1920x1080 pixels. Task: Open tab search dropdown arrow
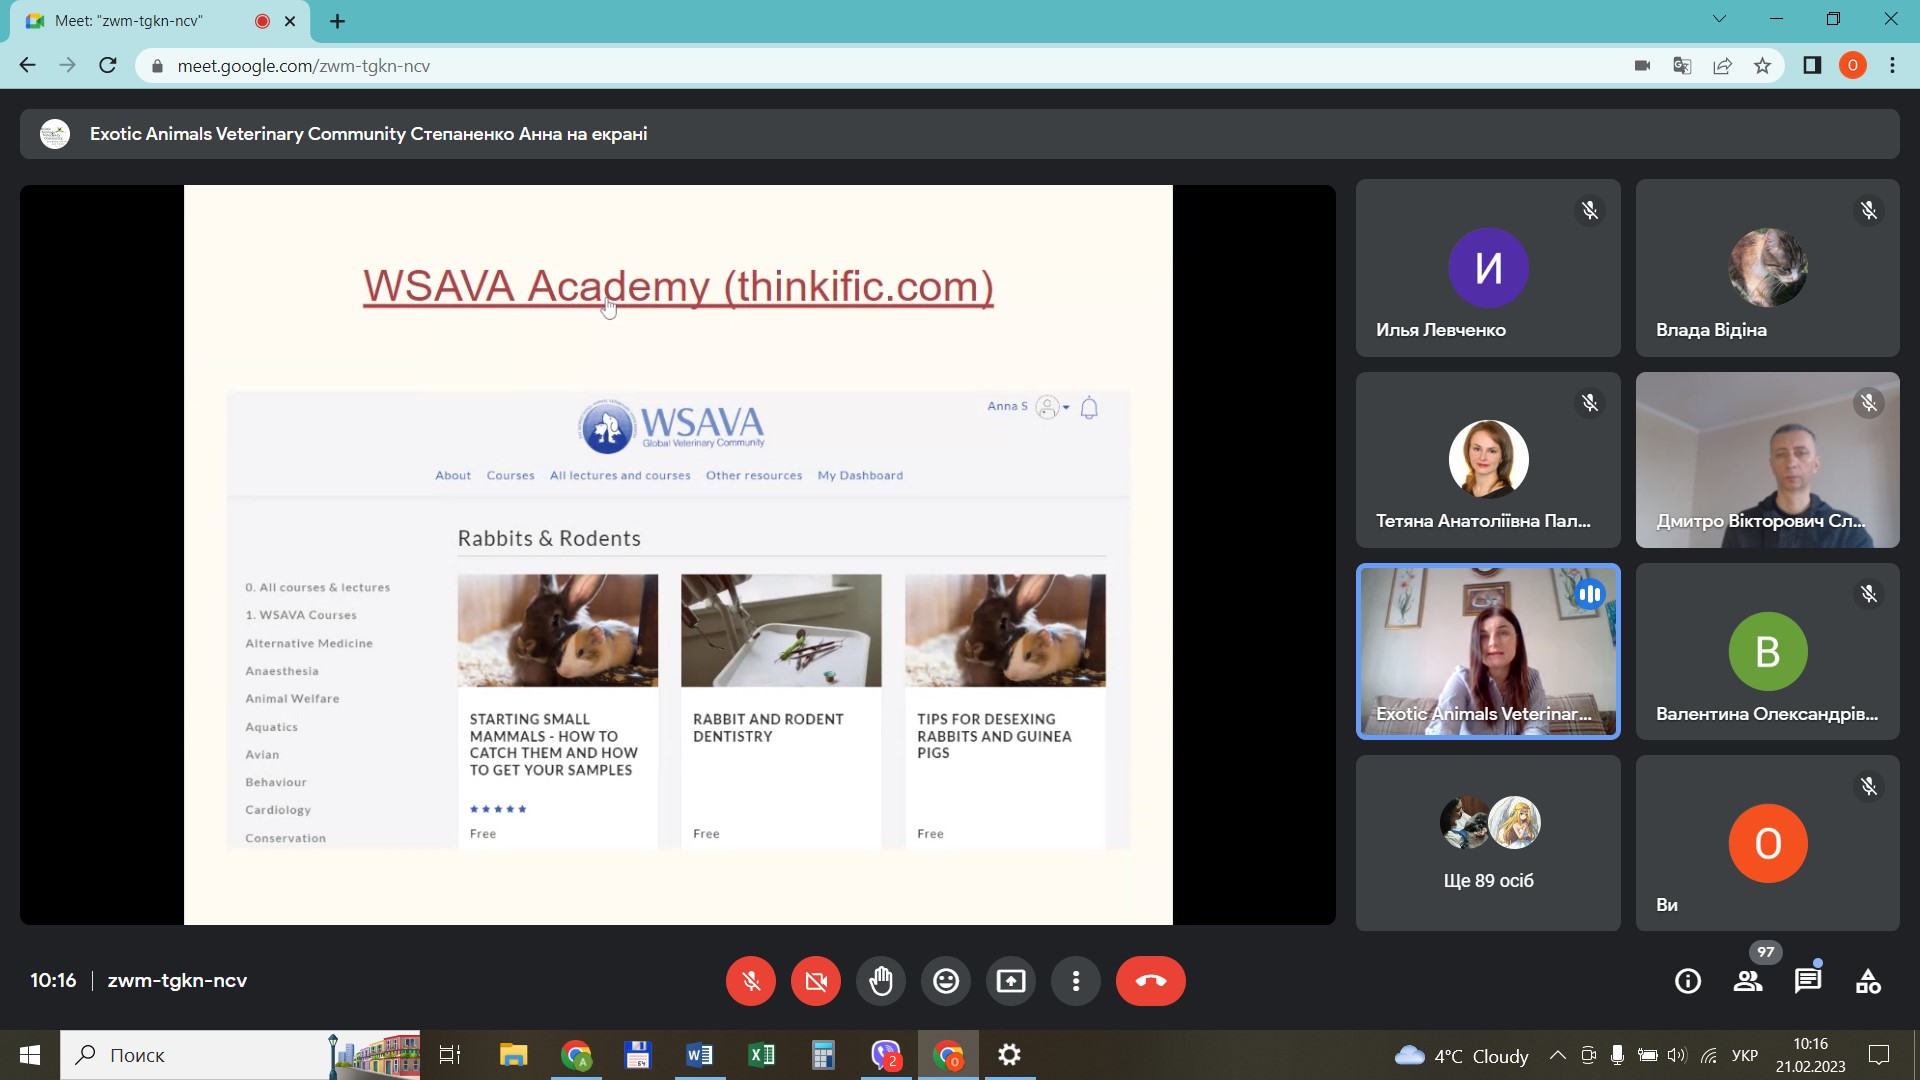tap(1719, 19)
